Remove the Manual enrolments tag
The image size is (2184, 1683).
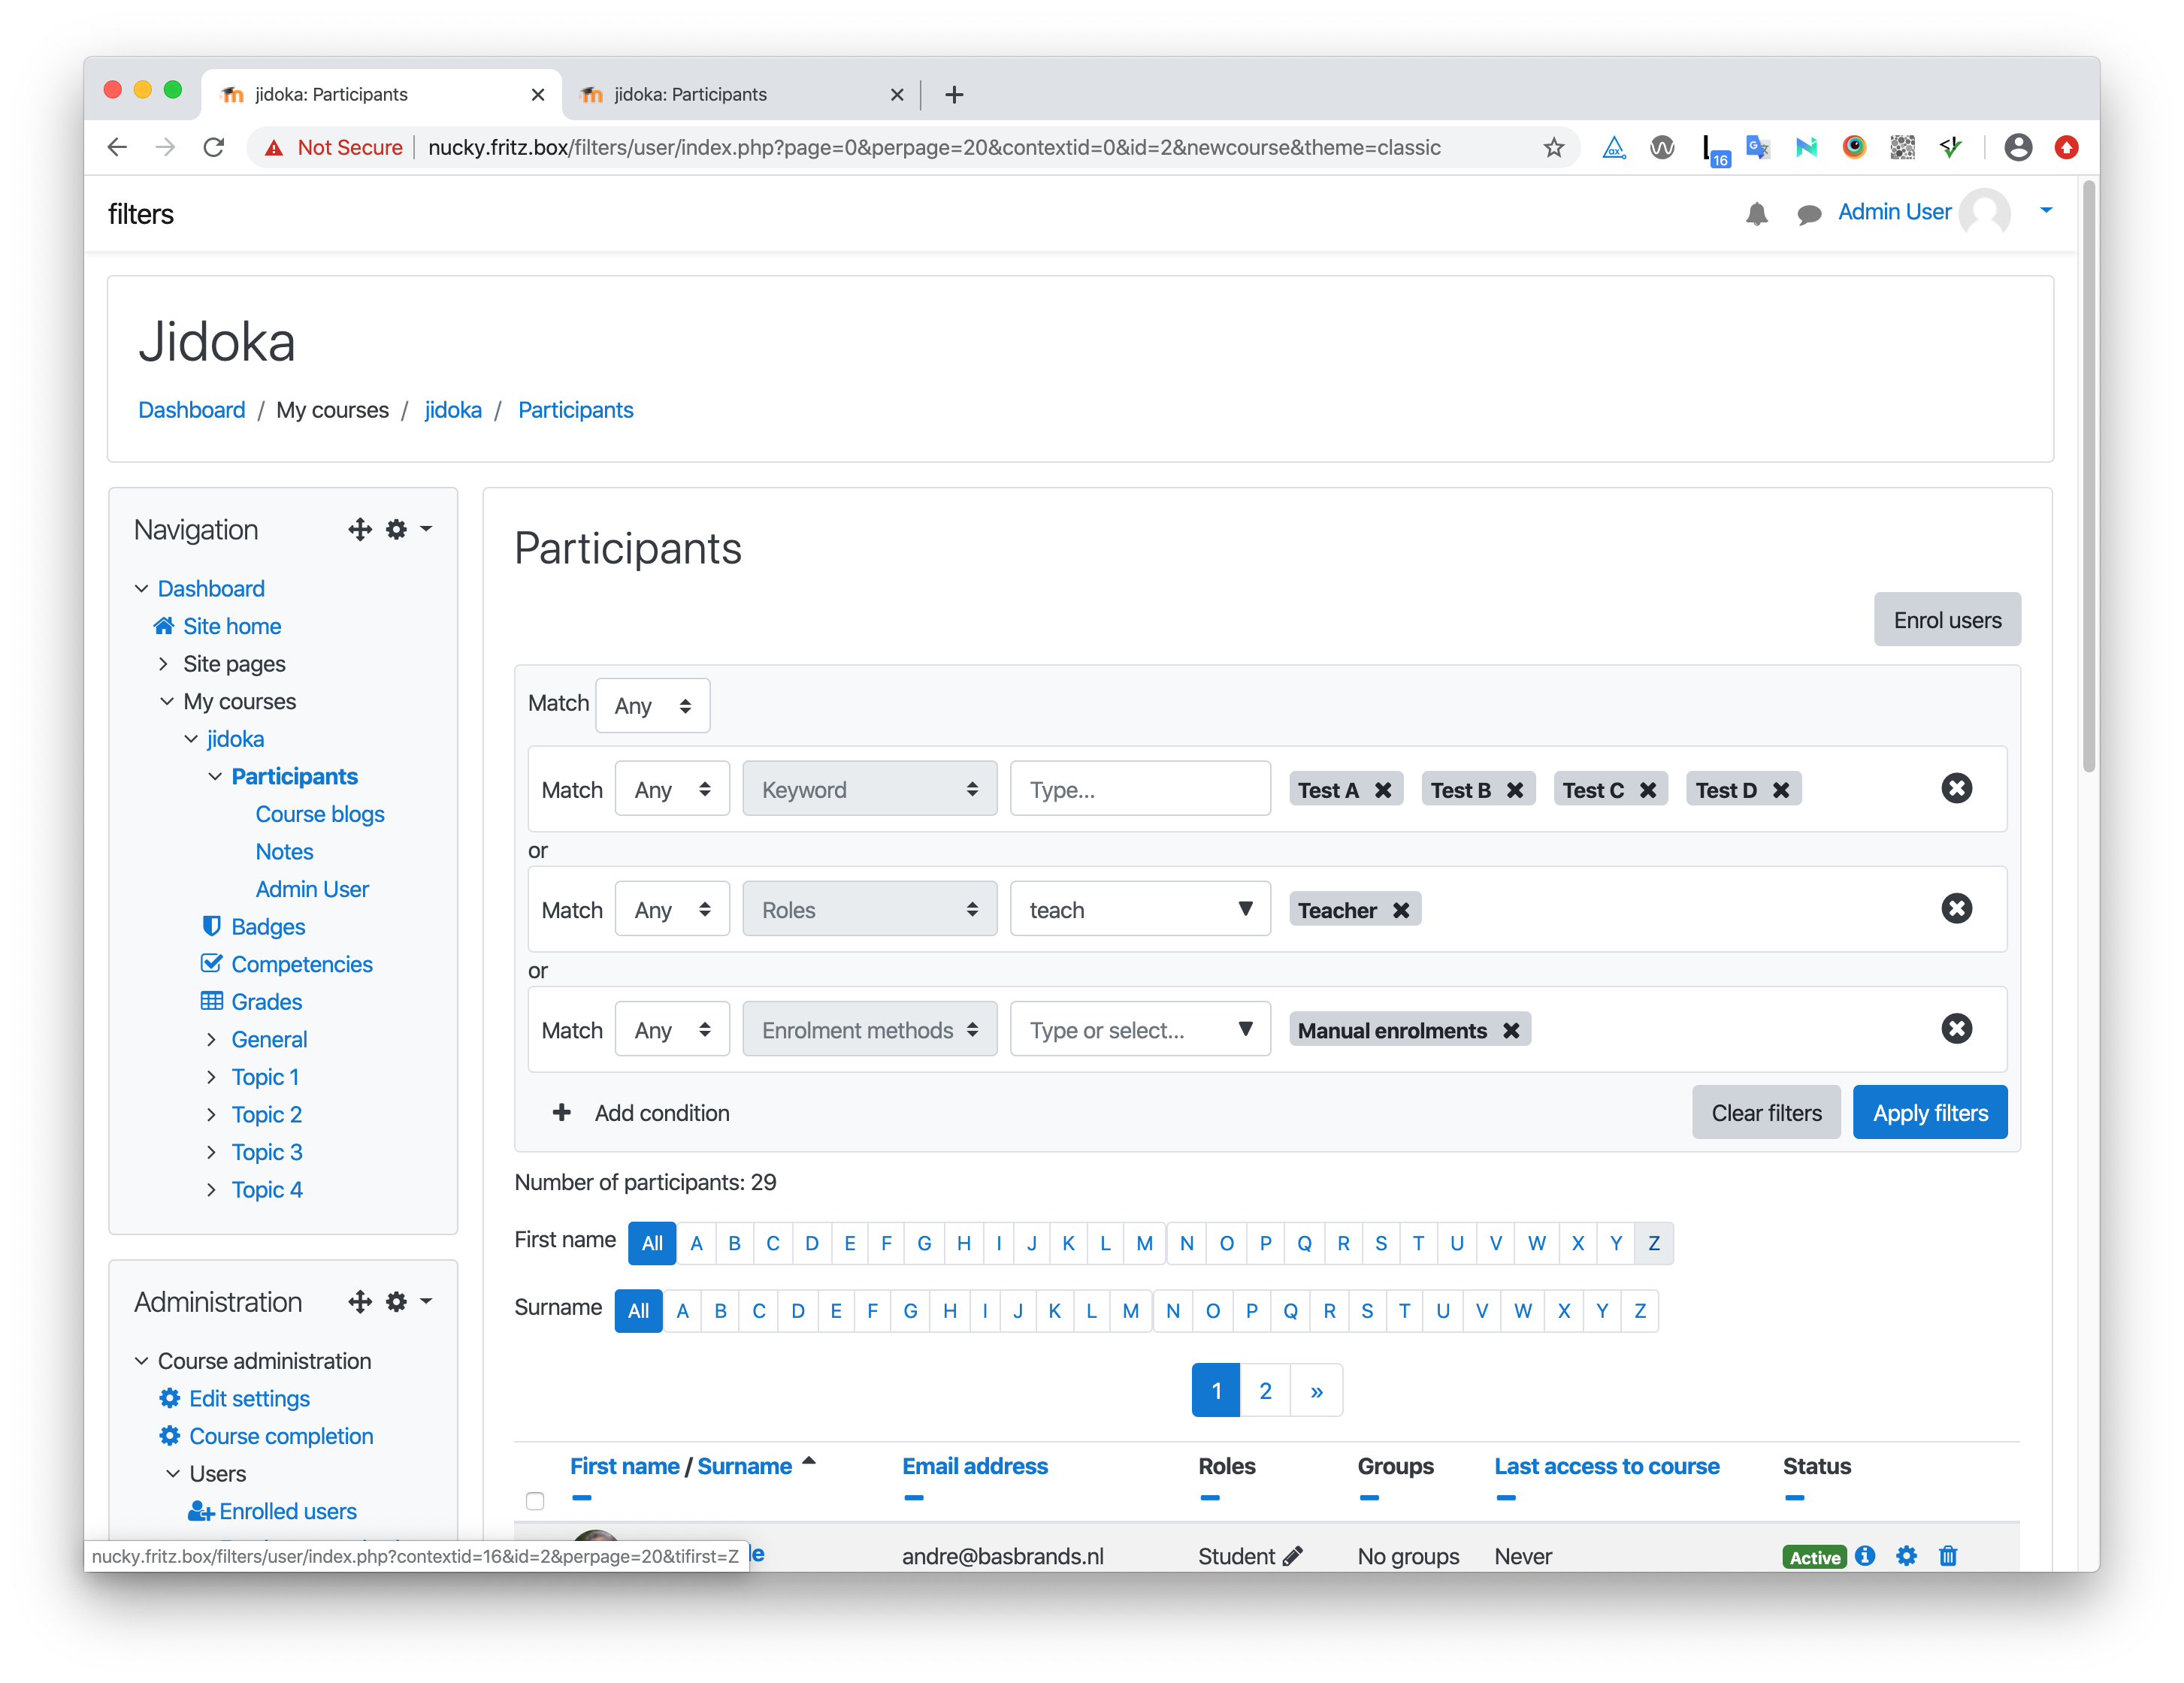click(1511, 1030)
